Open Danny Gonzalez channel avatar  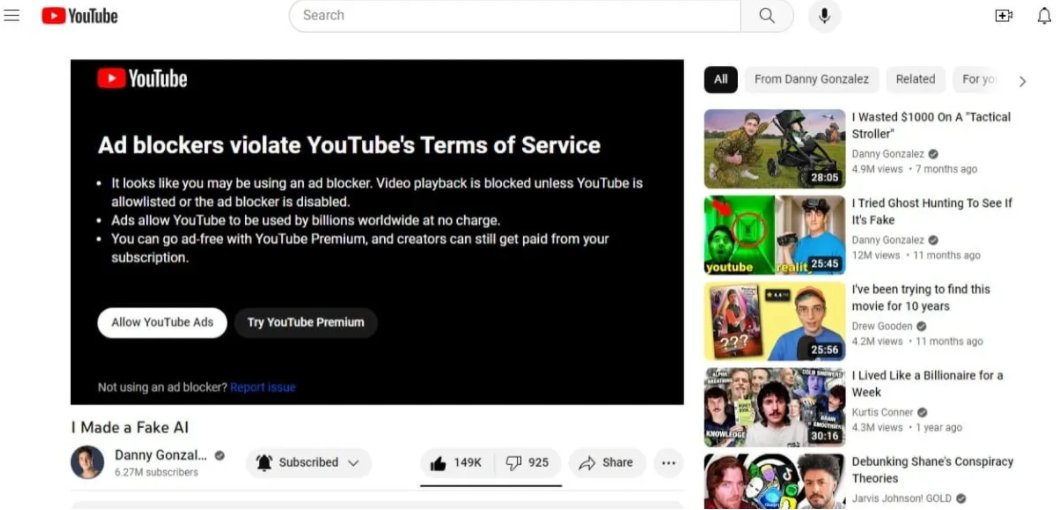(87, 462)
